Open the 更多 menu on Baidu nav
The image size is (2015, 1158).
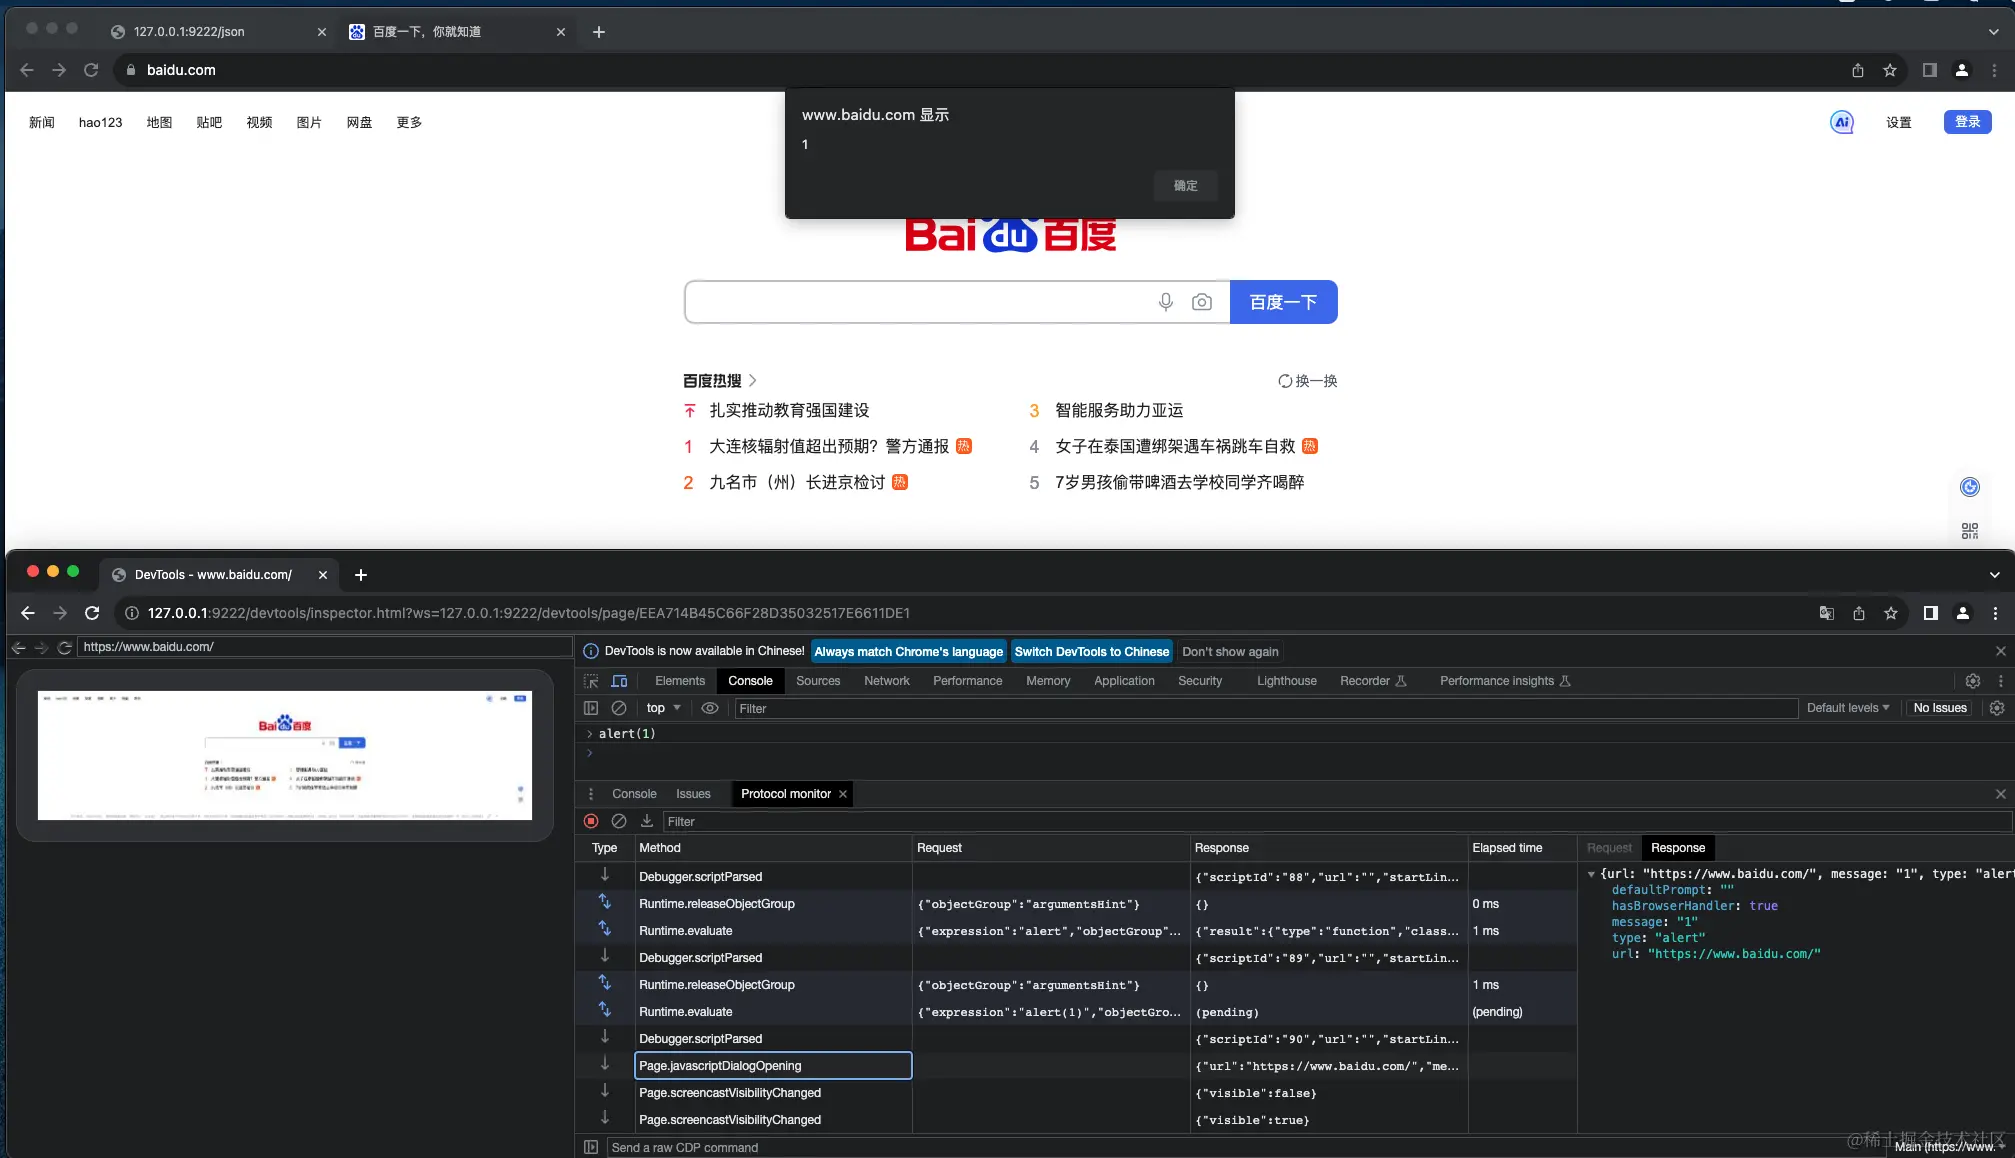point(409,122)
